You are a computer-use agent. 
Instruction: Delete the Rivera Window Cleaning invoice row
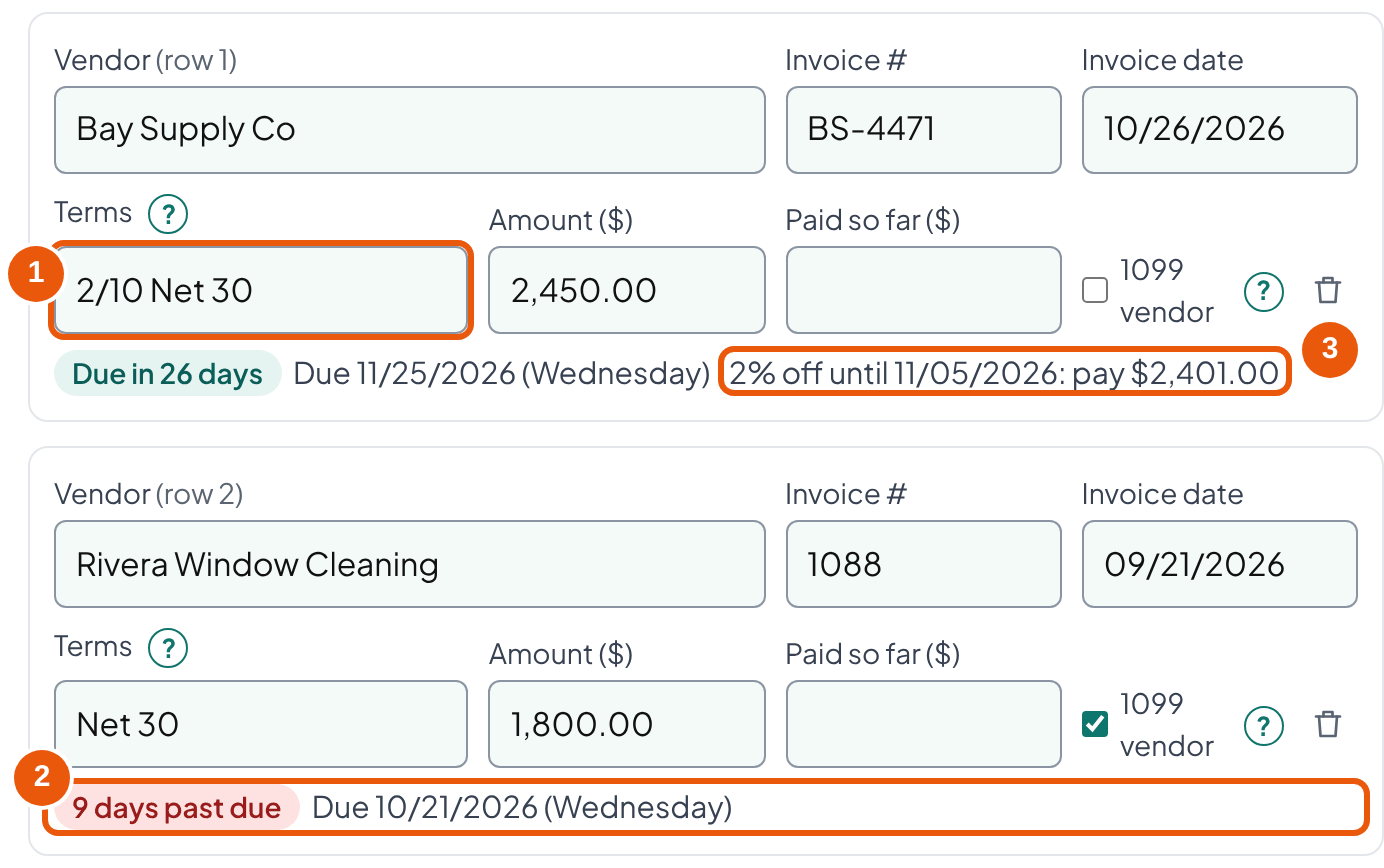[1328, 725]
